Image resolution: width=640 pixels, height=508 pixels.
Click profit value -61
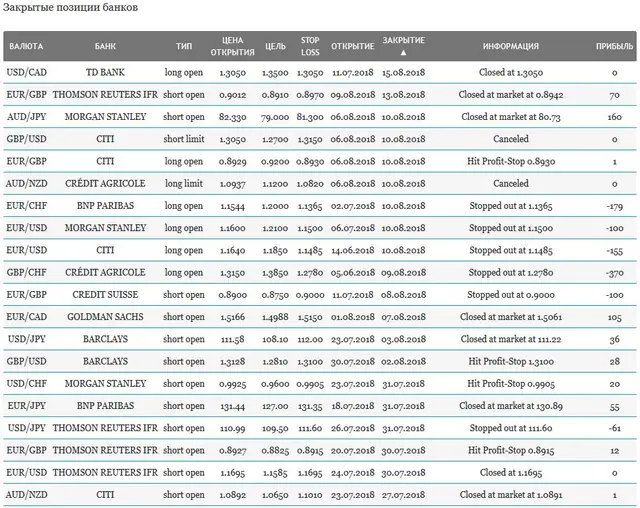(x=614, y=428)
